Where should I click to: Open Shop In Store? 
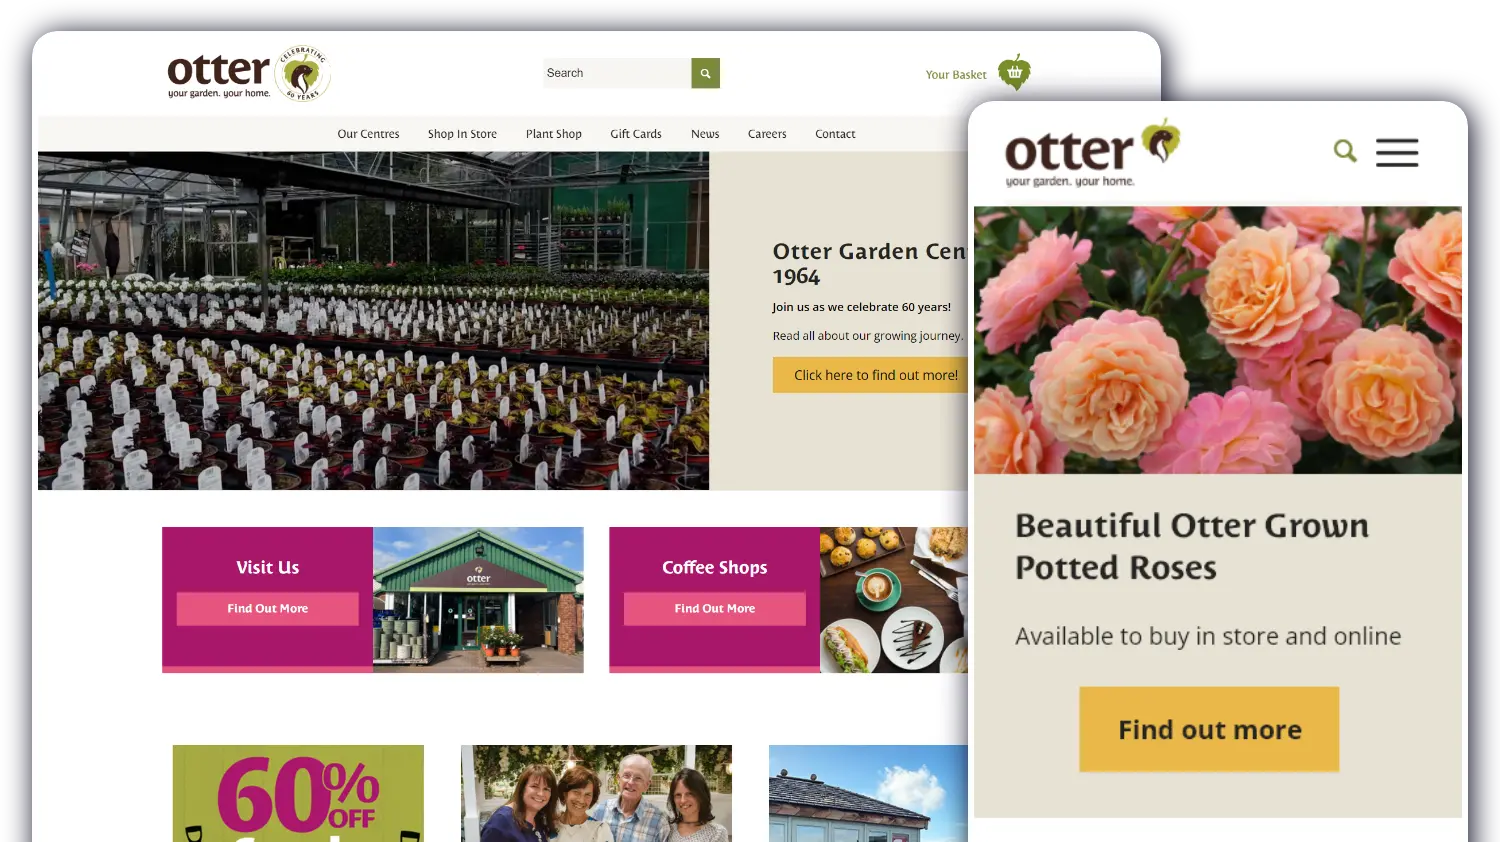[x=461, y=133]
